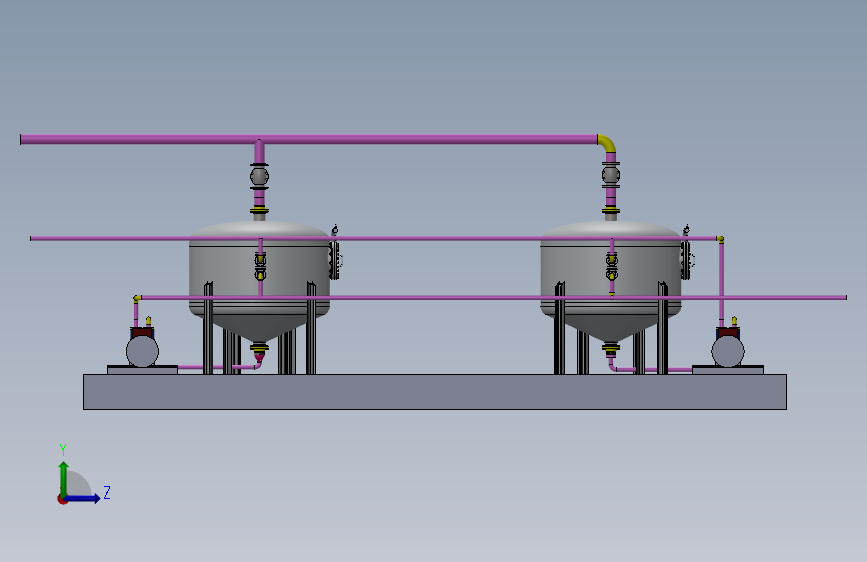Pick the side manhole flange on right tank
The height and width of the screenshot is (562, 867).
pos(686,260)
